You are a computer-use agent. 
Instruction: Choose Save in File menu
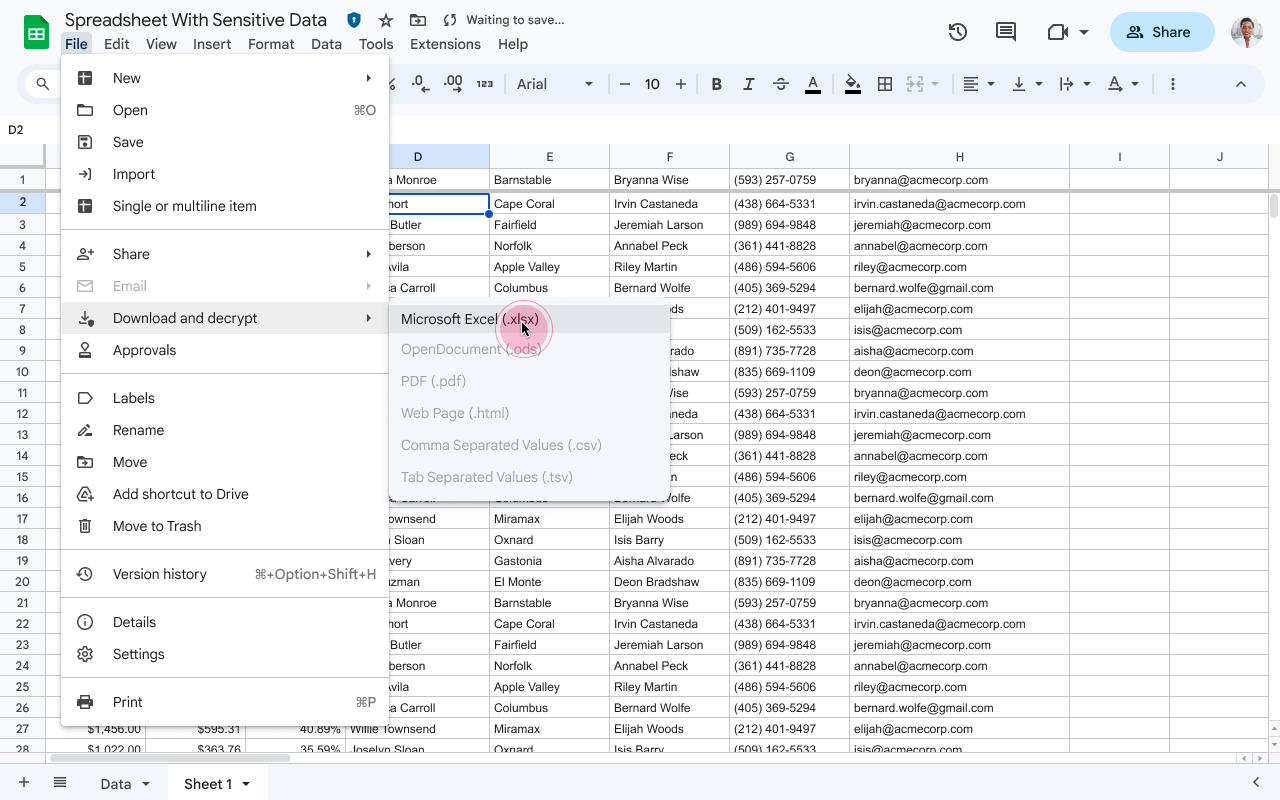(225, 142)
